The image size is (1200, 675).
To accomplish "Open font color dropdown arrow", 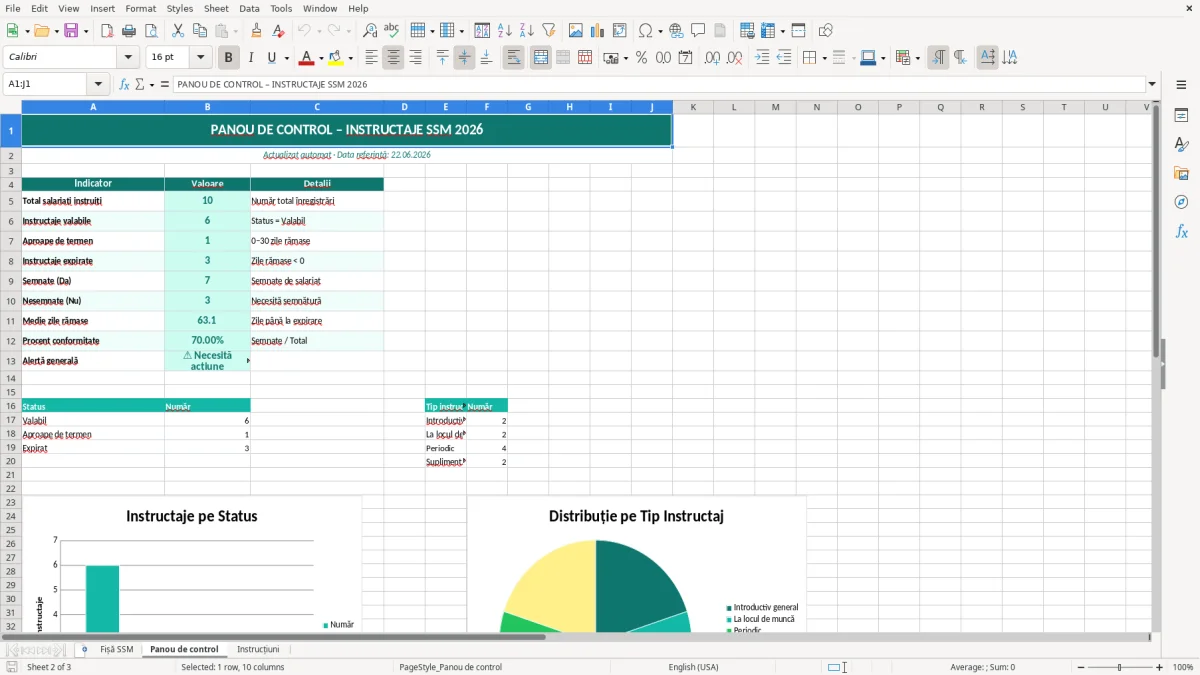I will point(321,58).
